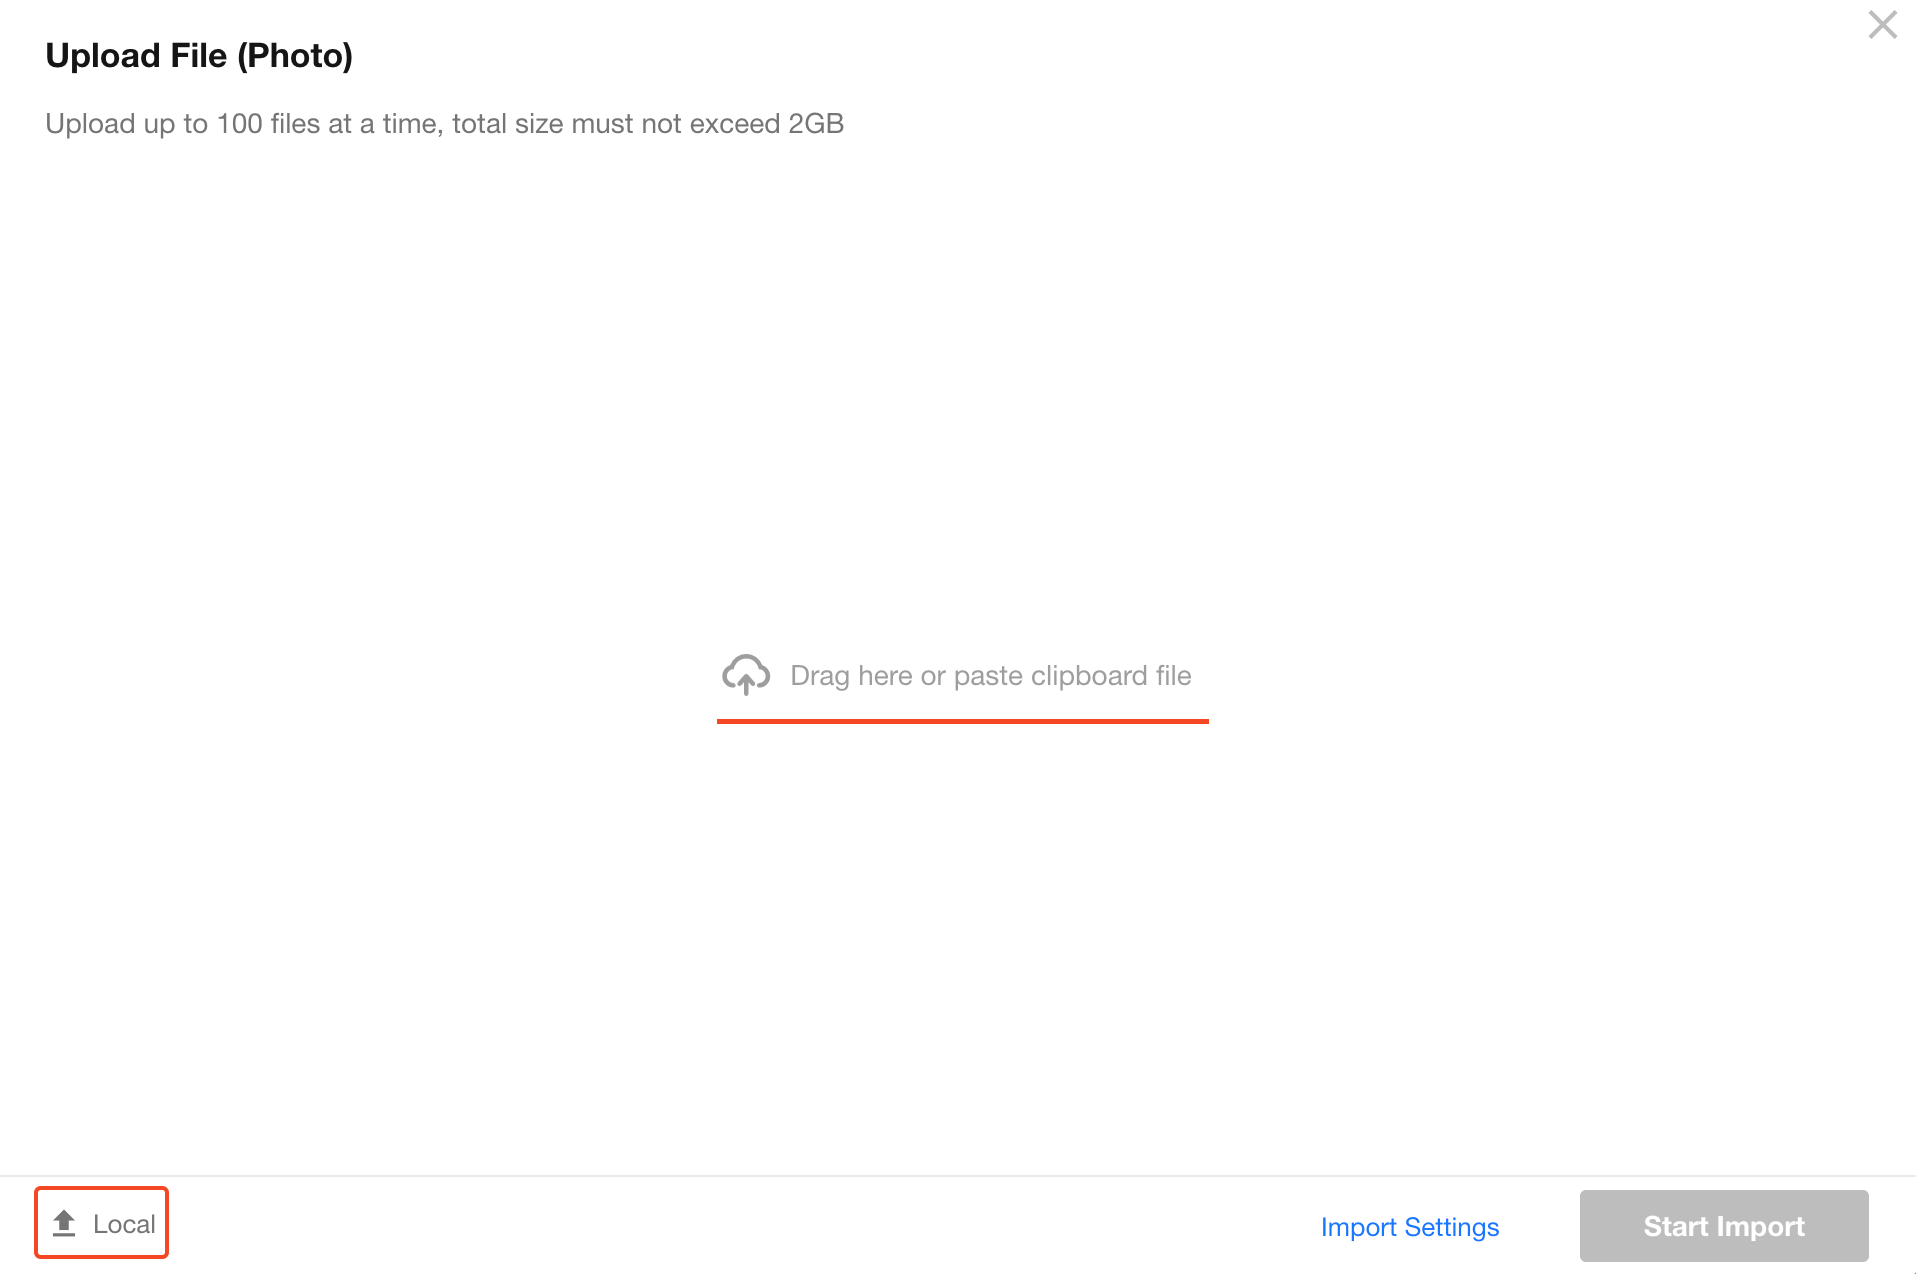This screenshot has width=1916, height=1274.
Task: Click the word 'Drag' in the drop prompt
Action: [x=820, y=676]
